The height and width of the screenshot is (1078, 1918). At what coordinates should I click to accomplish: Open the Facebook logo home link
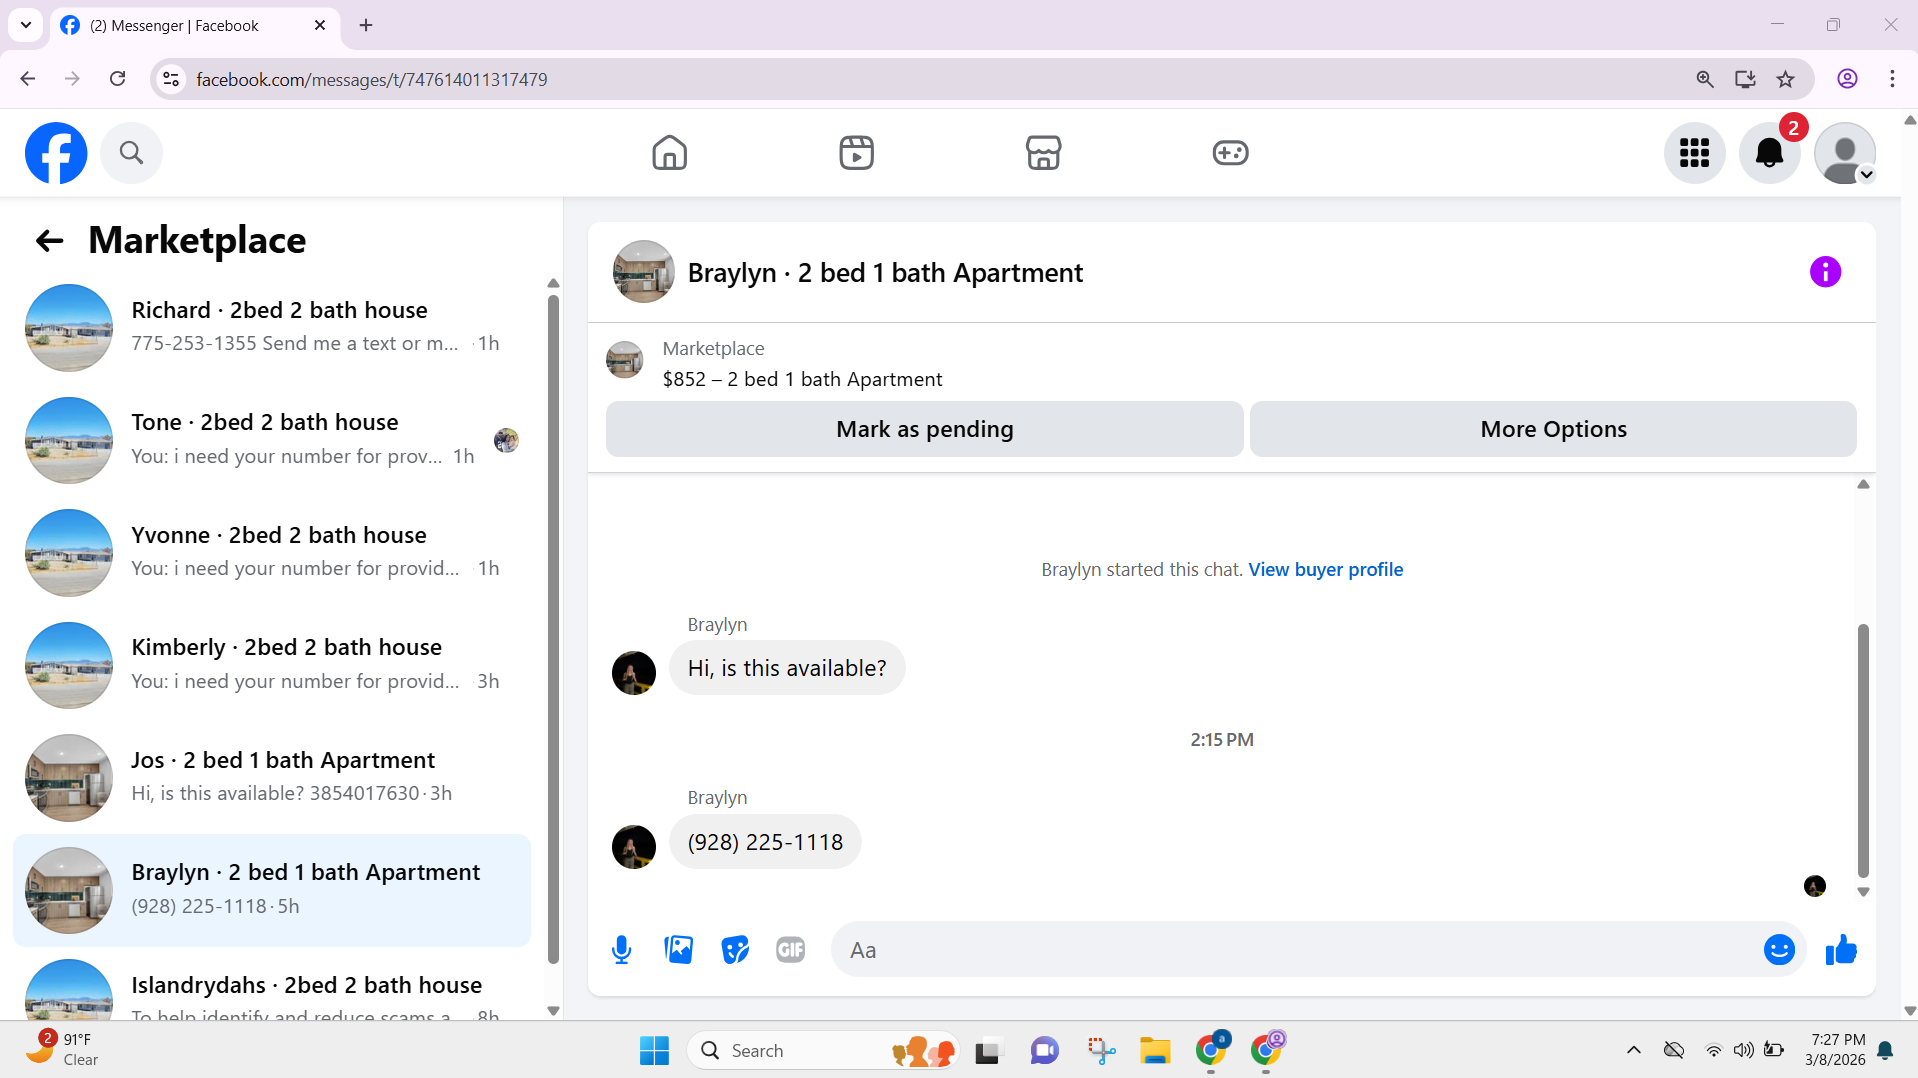pos(56,153)
